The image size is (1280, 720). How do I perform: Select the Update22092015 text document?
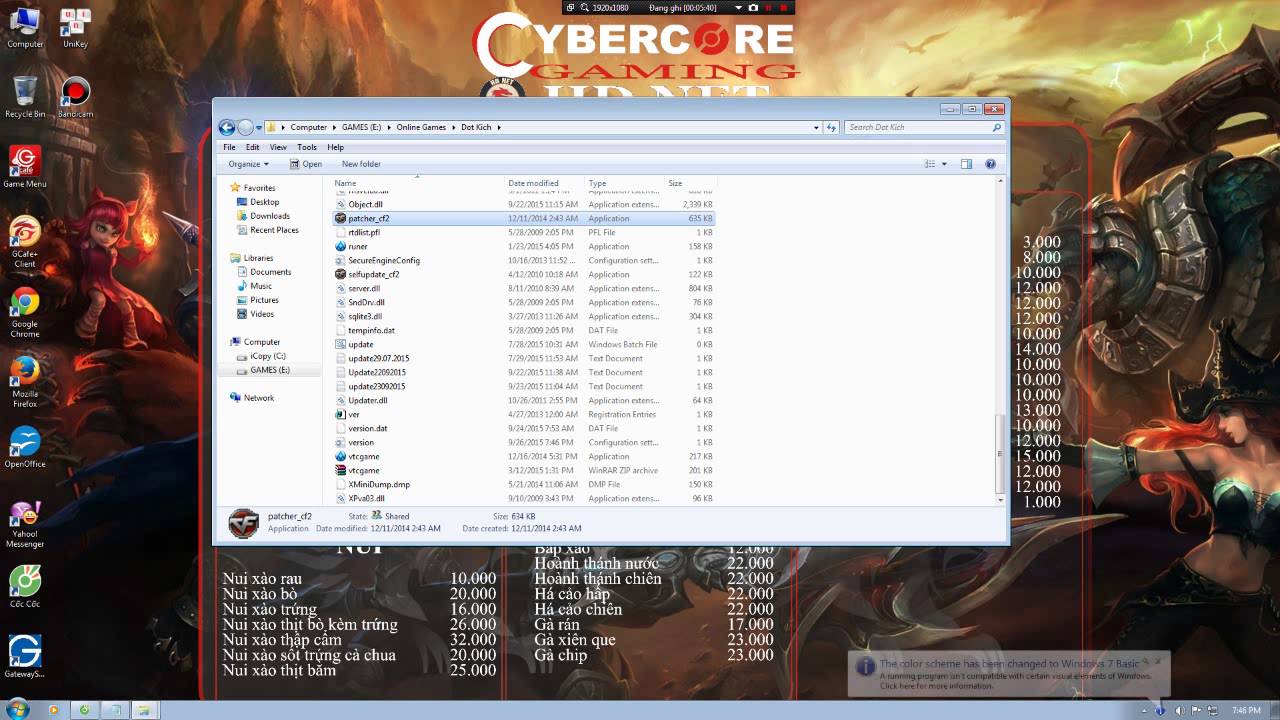coord(524,372)
